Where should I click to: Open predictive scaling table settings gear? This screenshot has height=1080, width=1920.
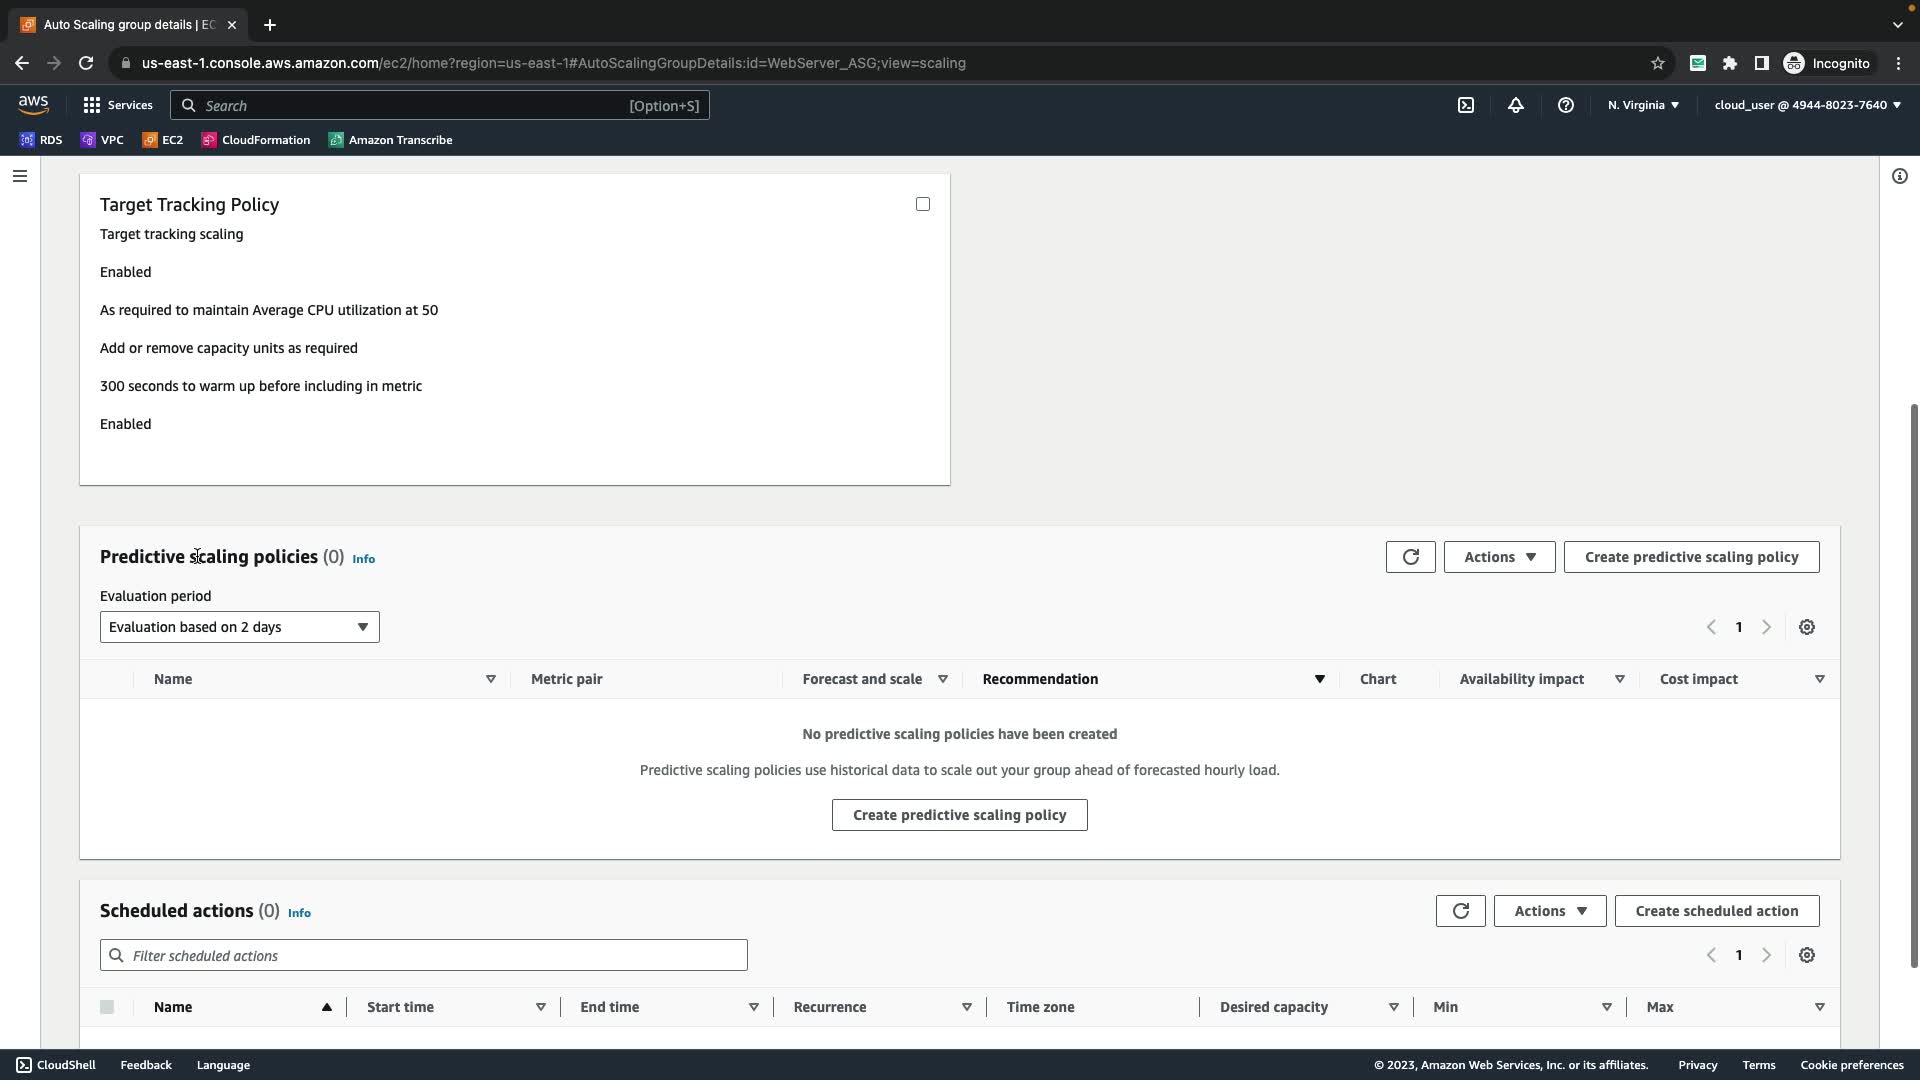pos(1806,627)
